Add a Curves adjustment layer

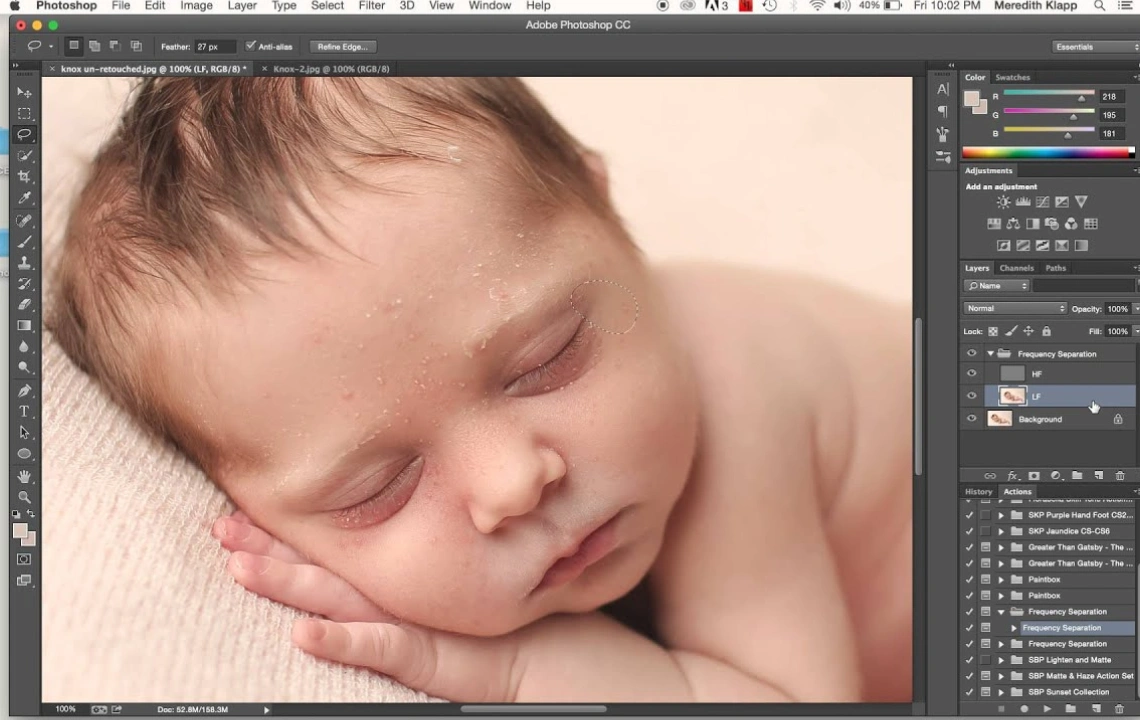pos(1042,201)
